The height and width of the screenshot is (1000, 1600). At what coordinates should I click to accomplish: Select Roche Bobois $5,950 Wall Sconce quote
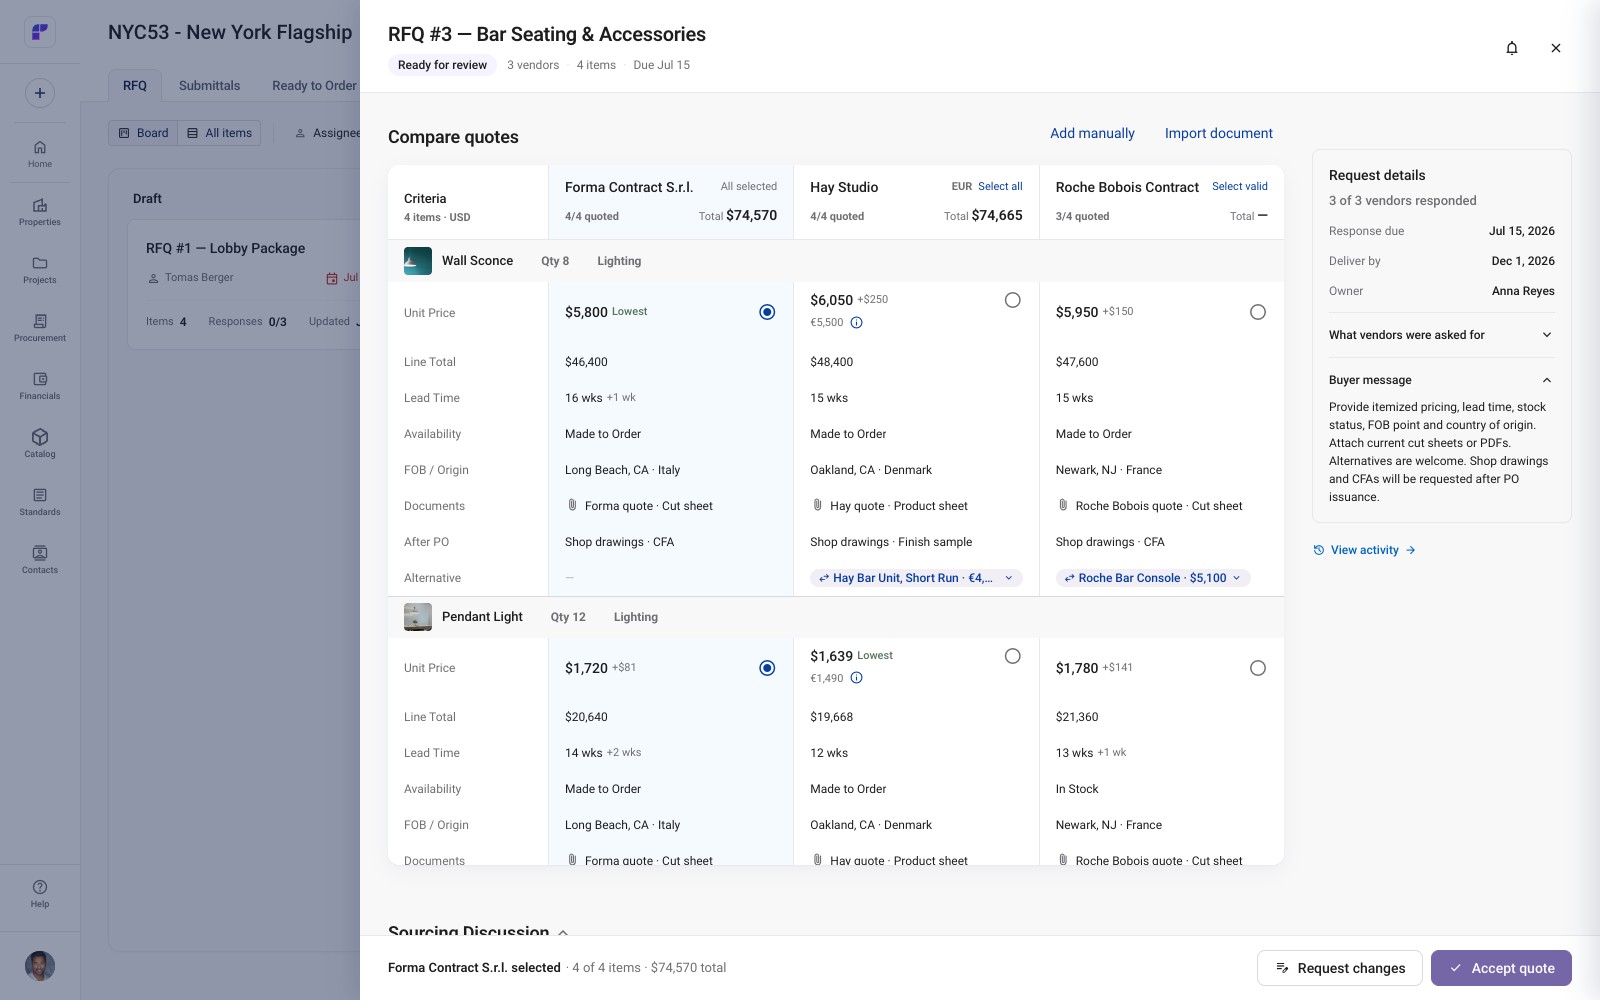[x=1258, y=312]
